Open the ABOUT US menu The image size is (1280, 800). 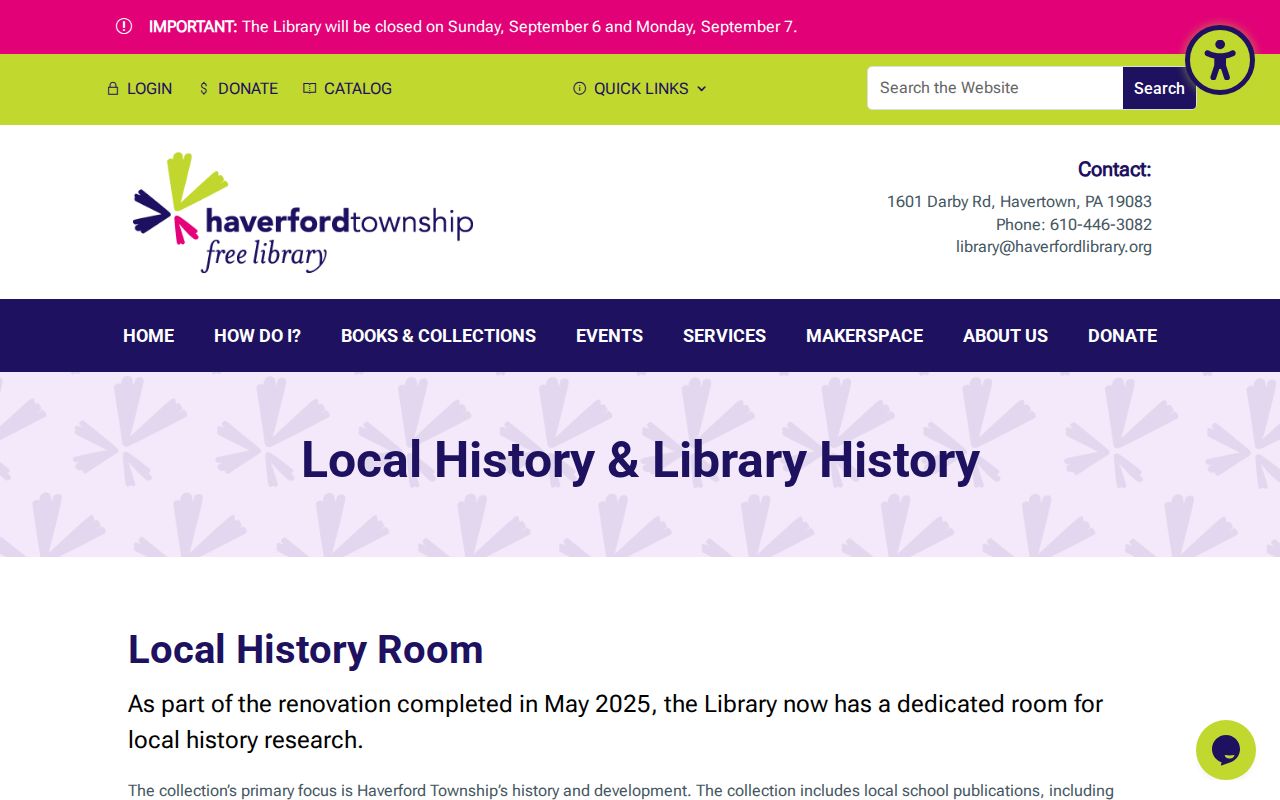click(x=1005, y=336)
